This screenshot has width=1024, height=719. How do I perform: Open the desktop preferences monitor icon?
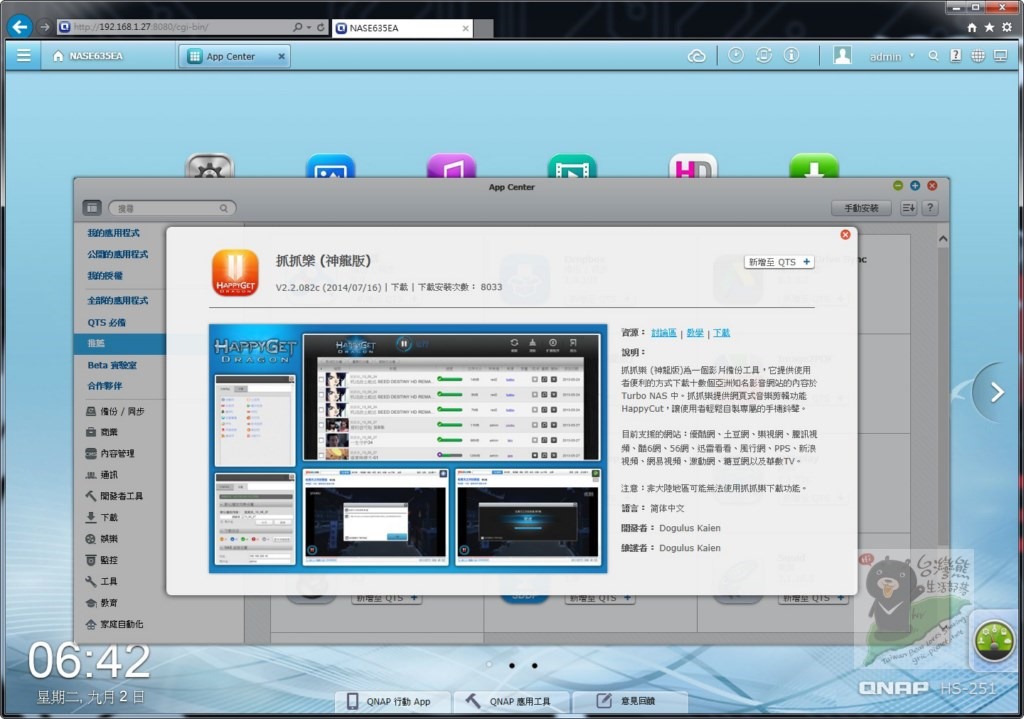pos(1000,56)
